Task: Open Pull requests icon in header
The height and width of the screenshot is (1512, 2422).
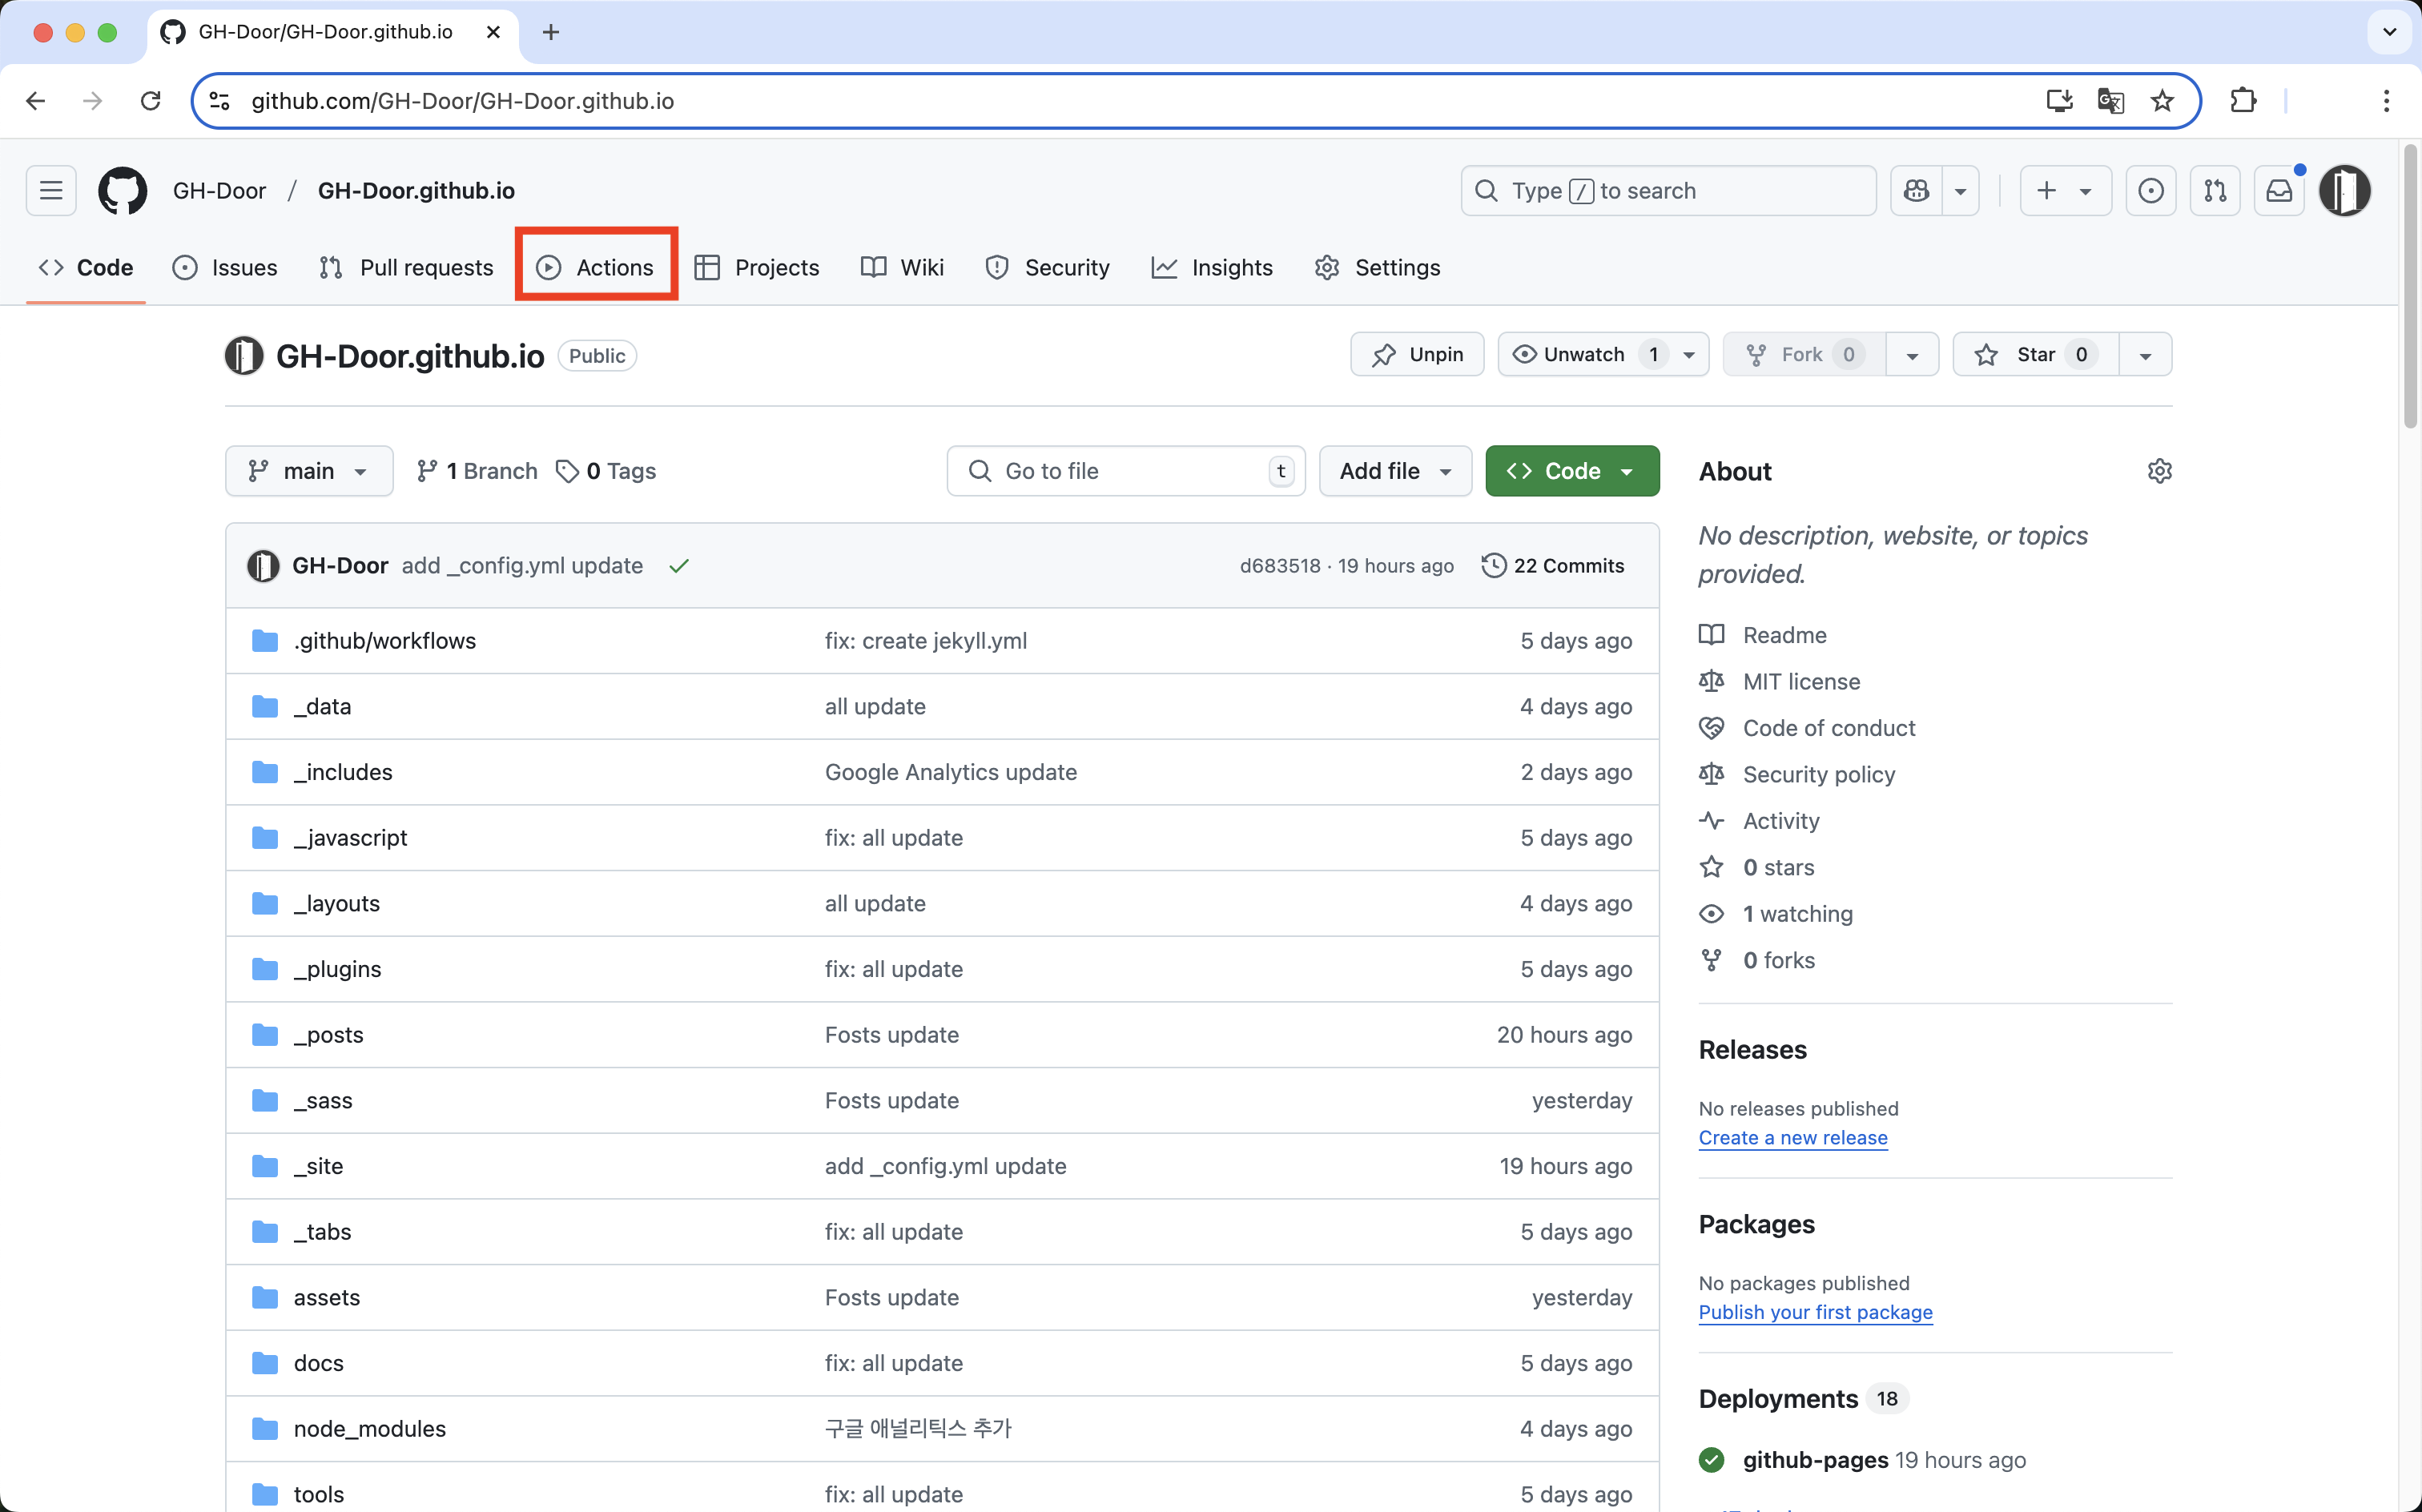Action: (2215, 190)
